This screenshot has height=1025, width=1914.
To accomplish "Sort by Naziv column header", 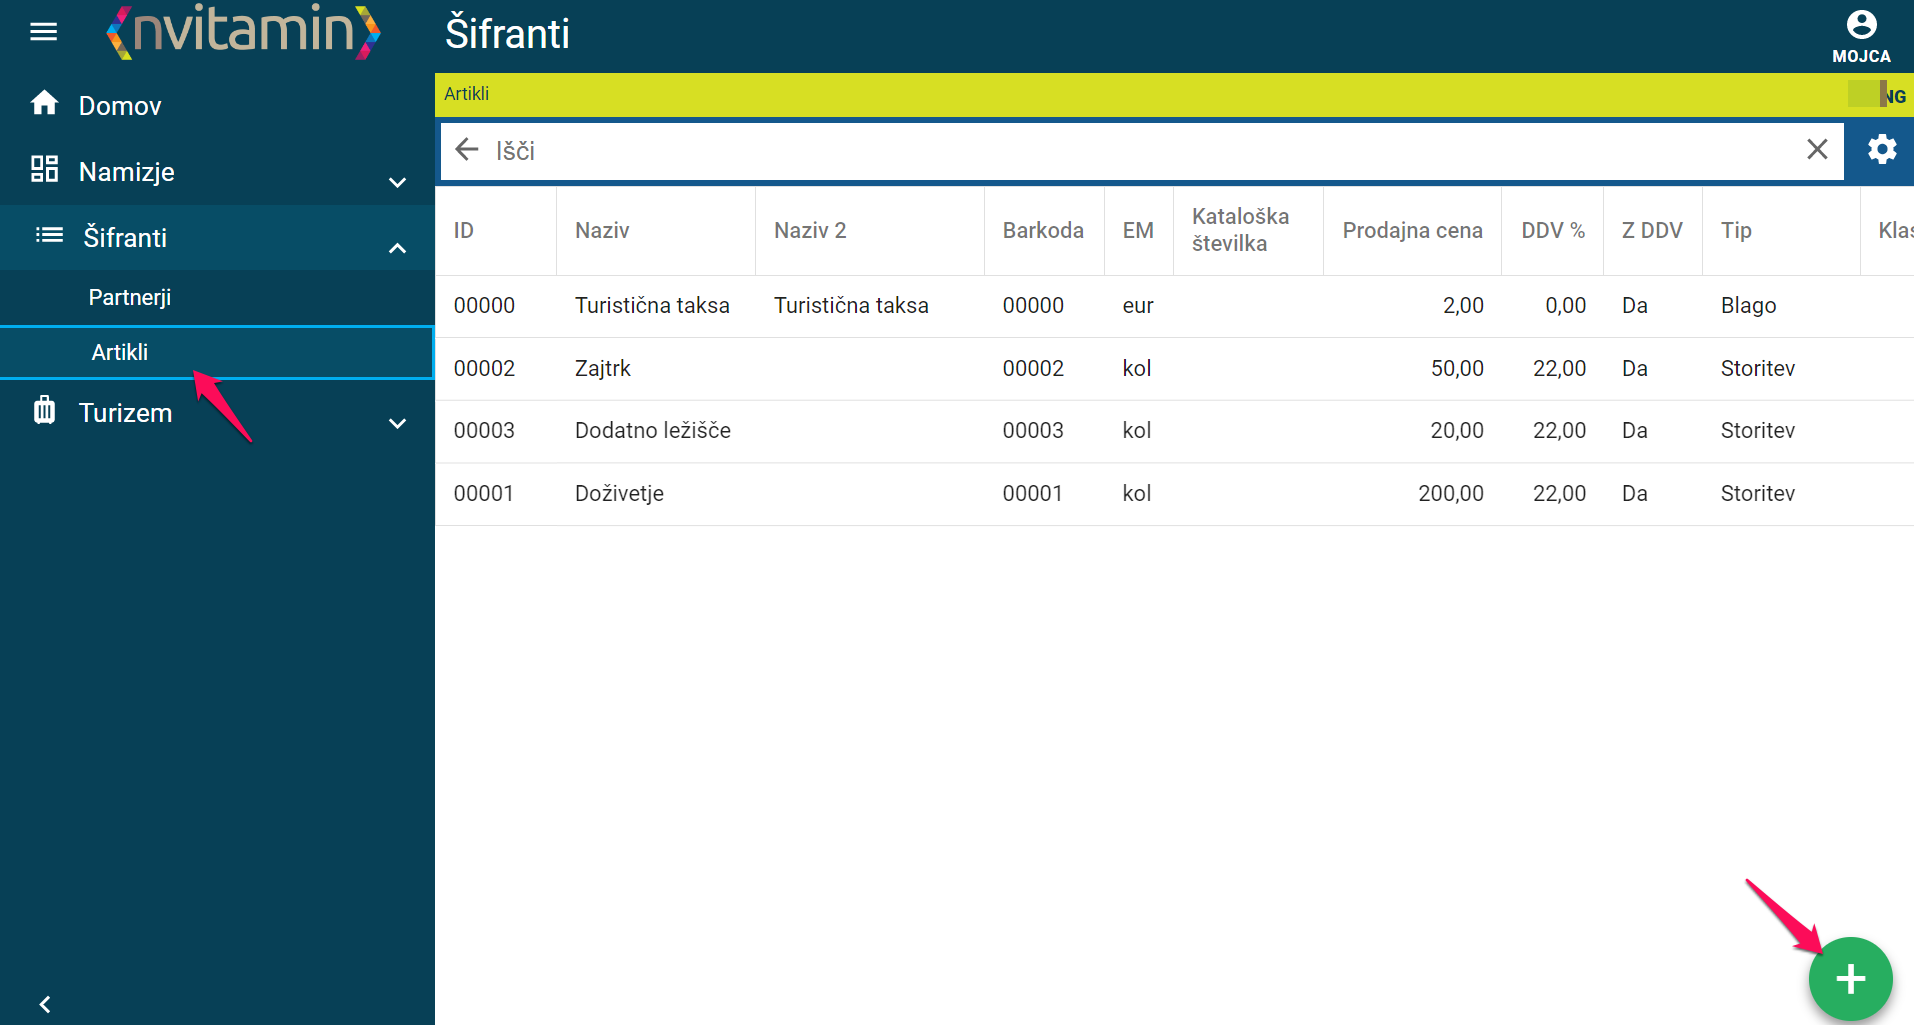I will (602, 231).
